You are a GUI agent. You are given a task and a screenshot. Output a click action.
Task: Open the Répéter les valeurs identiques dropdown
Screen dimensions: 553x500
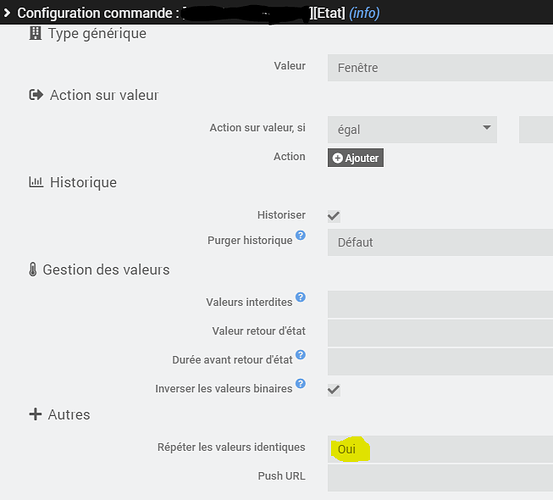pos(440,449)
